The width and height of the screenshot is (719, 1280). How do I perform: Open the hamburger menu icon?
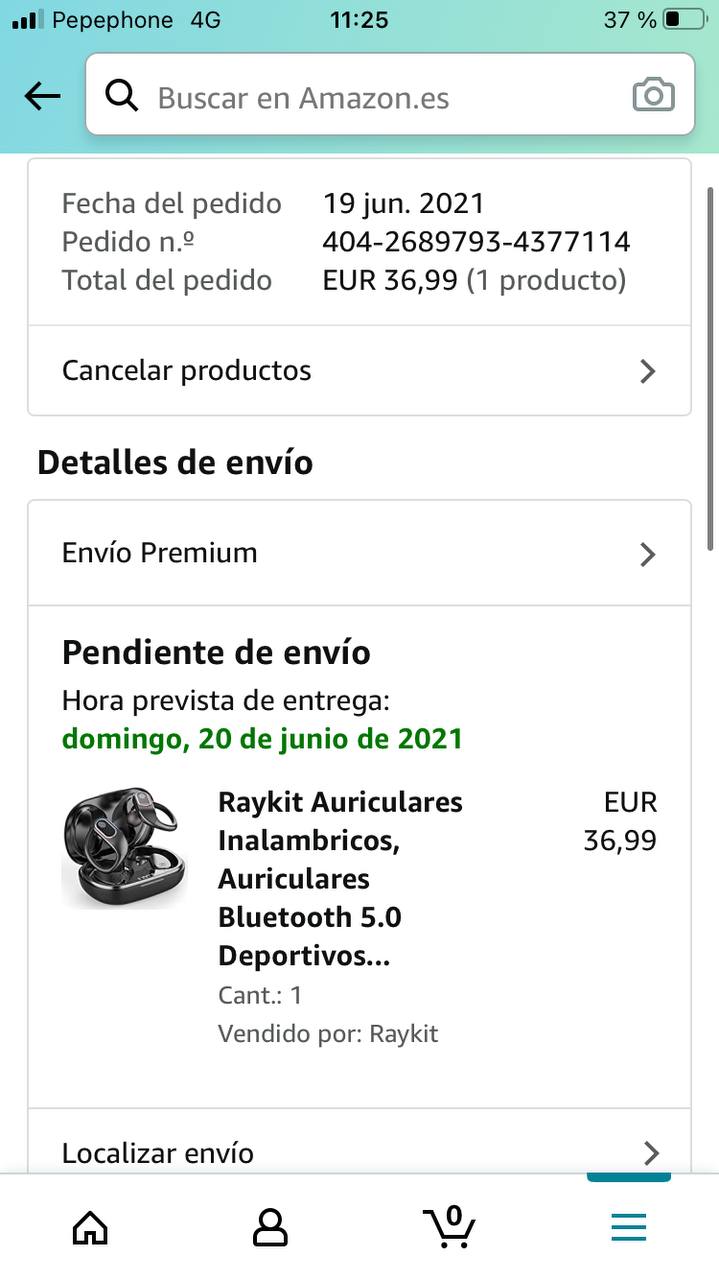(x=629, y=1227)
